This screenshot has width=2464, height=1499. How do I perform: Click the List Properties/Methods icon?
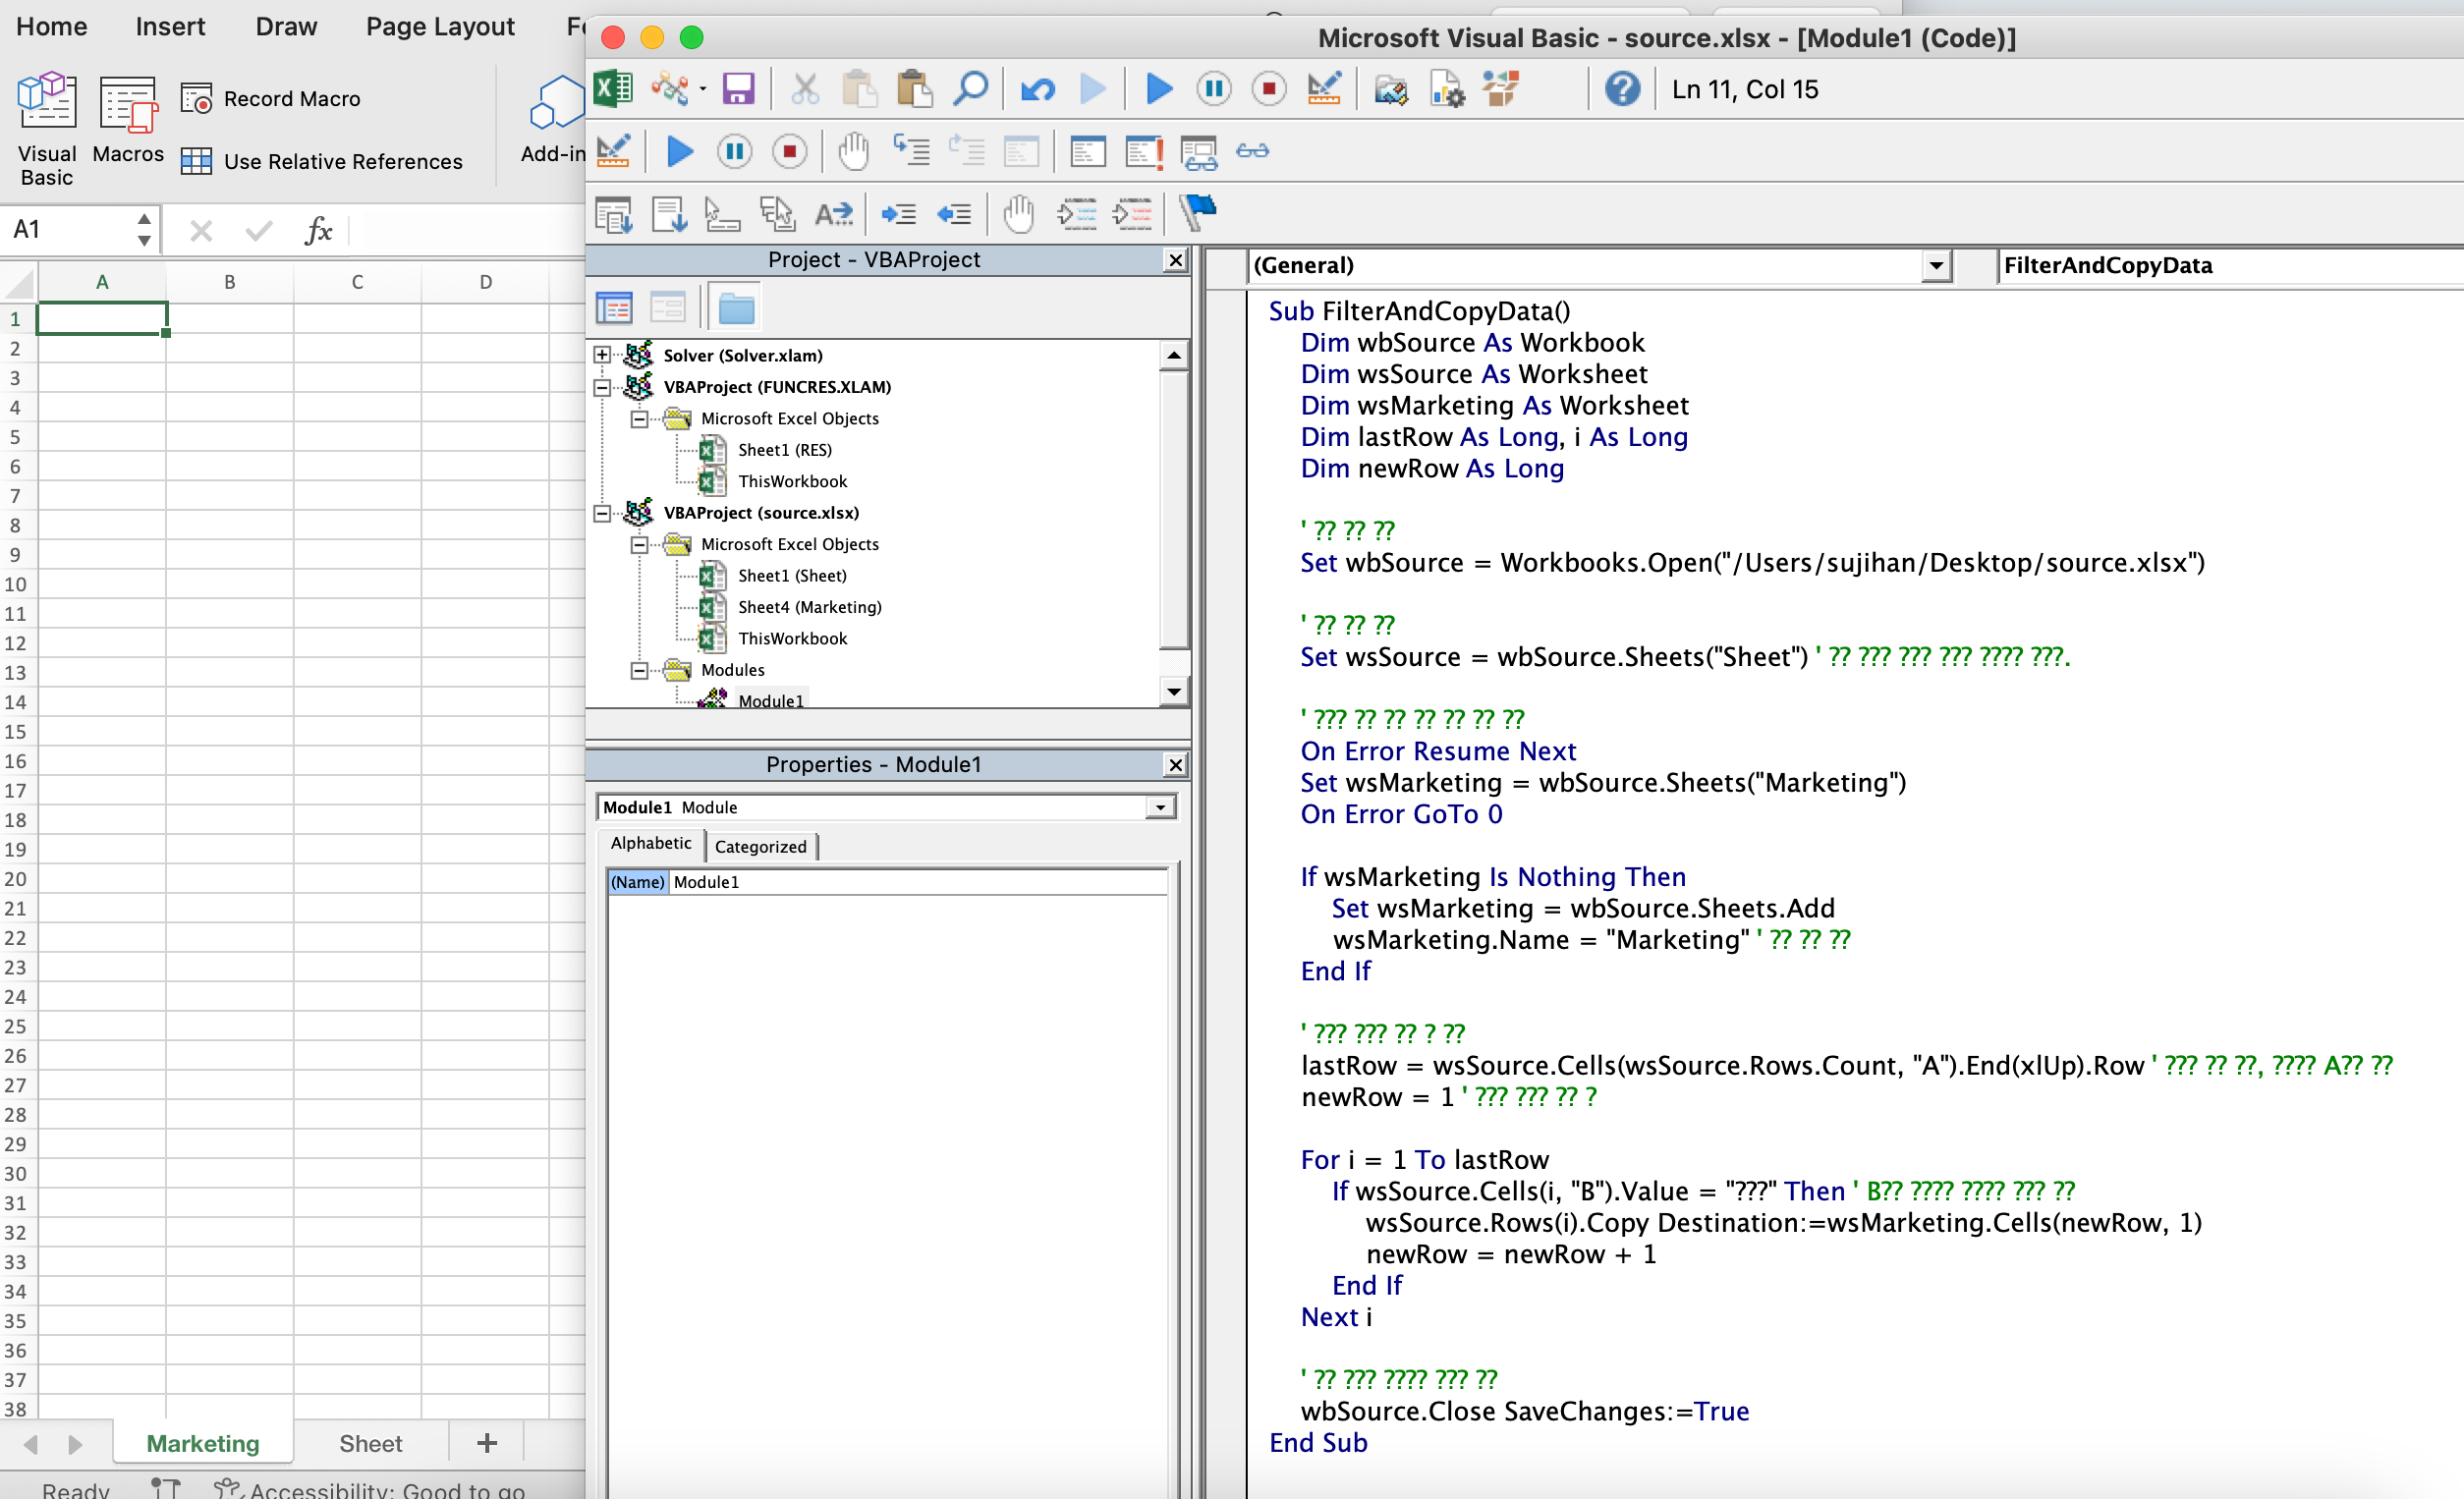click(x=613, y=214)
